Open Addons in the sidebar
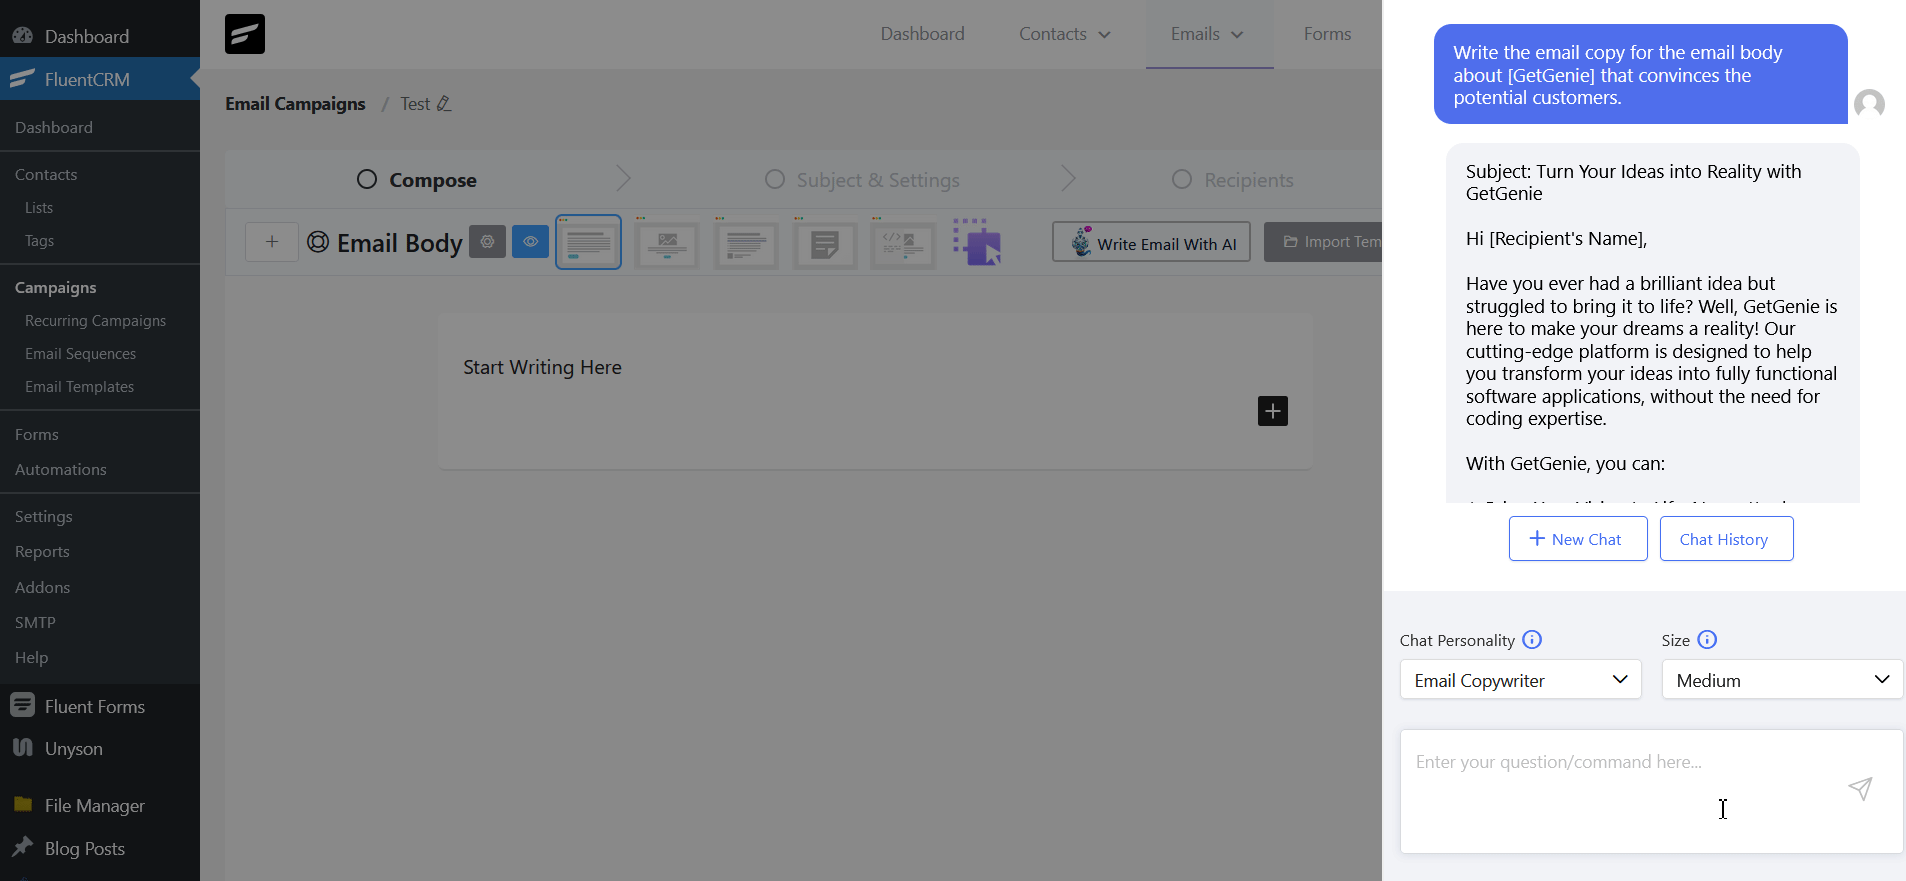1906x881 pixels. click(43, 588)
